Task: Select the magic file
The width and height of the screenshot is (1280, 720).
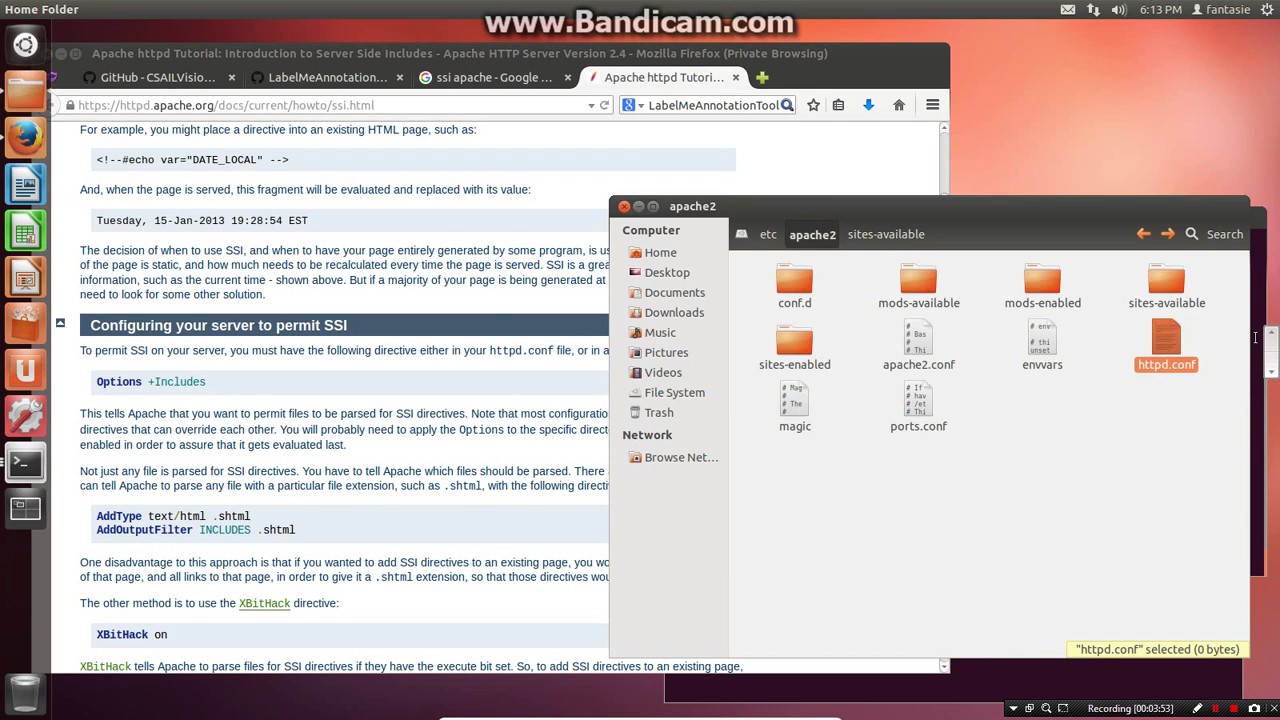Action: tap(795, 408)
